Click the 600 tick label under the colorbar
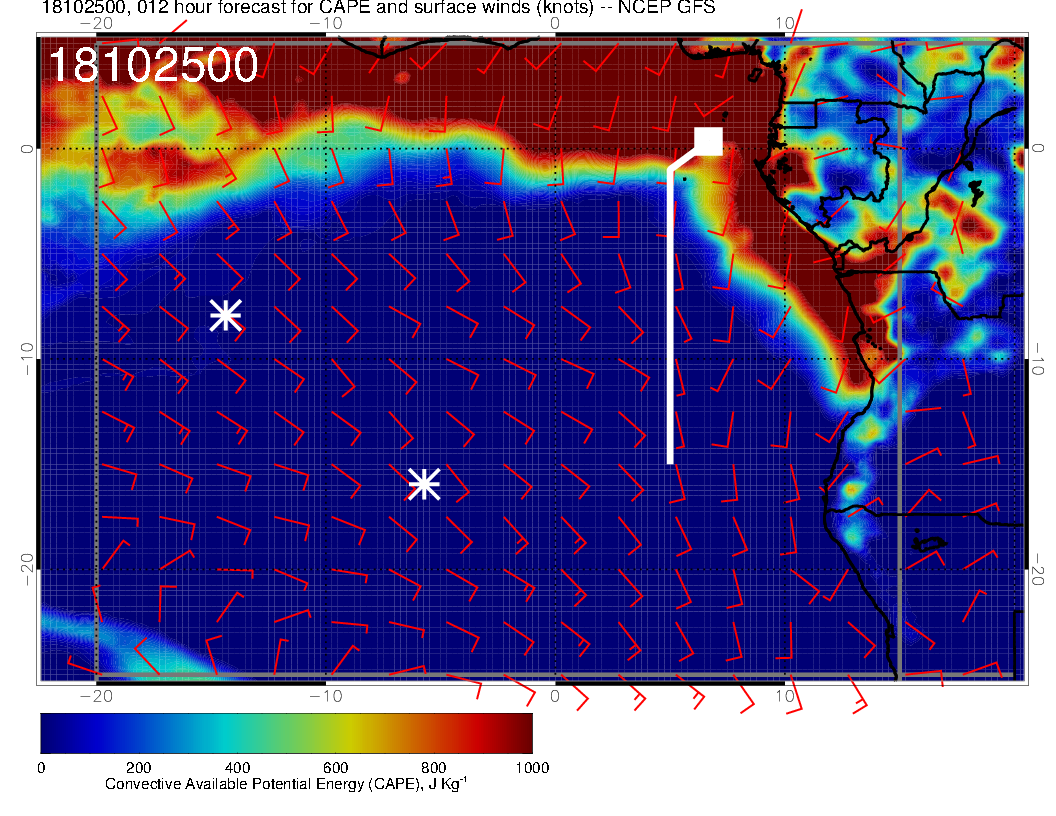The image size is (1056, 816). [335, 768]
